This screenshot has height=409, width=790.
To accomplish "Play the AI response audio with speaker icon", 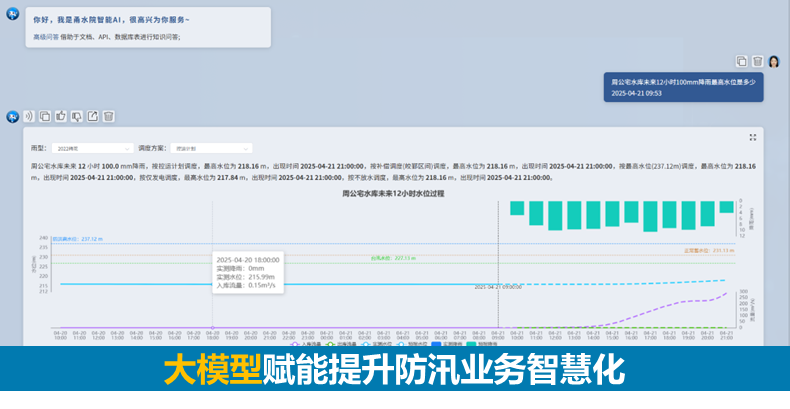I will tap(28, 116).
